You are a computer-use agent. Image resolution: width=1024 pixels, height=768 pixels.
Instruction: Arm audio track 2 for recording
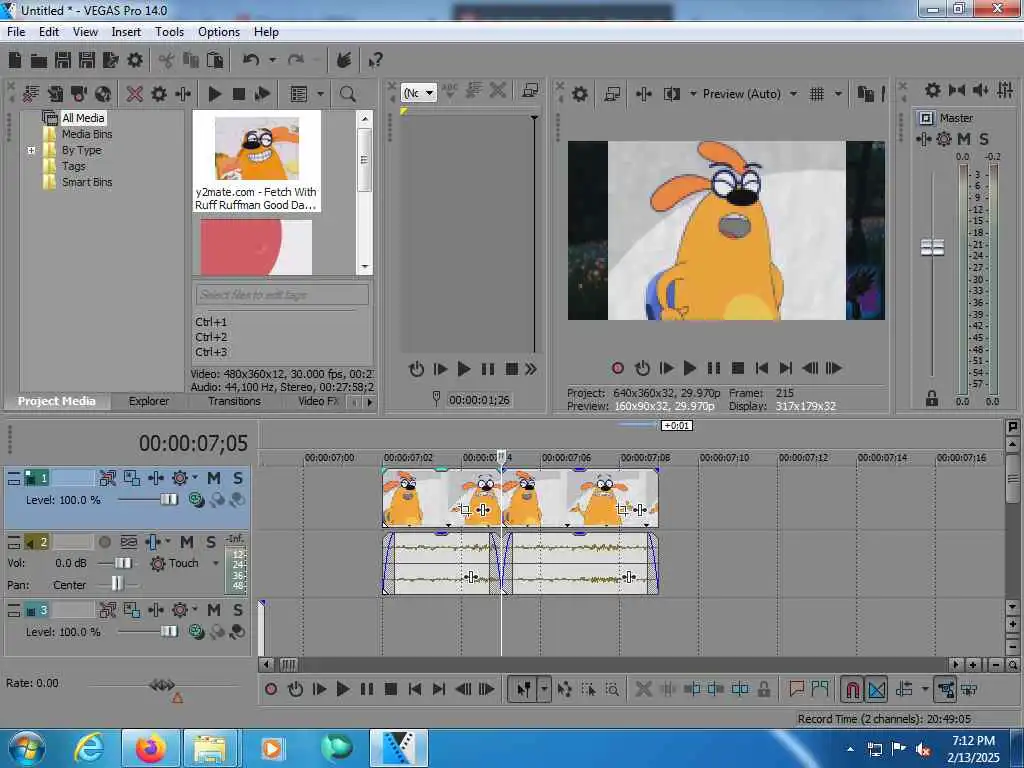[104, 542]
